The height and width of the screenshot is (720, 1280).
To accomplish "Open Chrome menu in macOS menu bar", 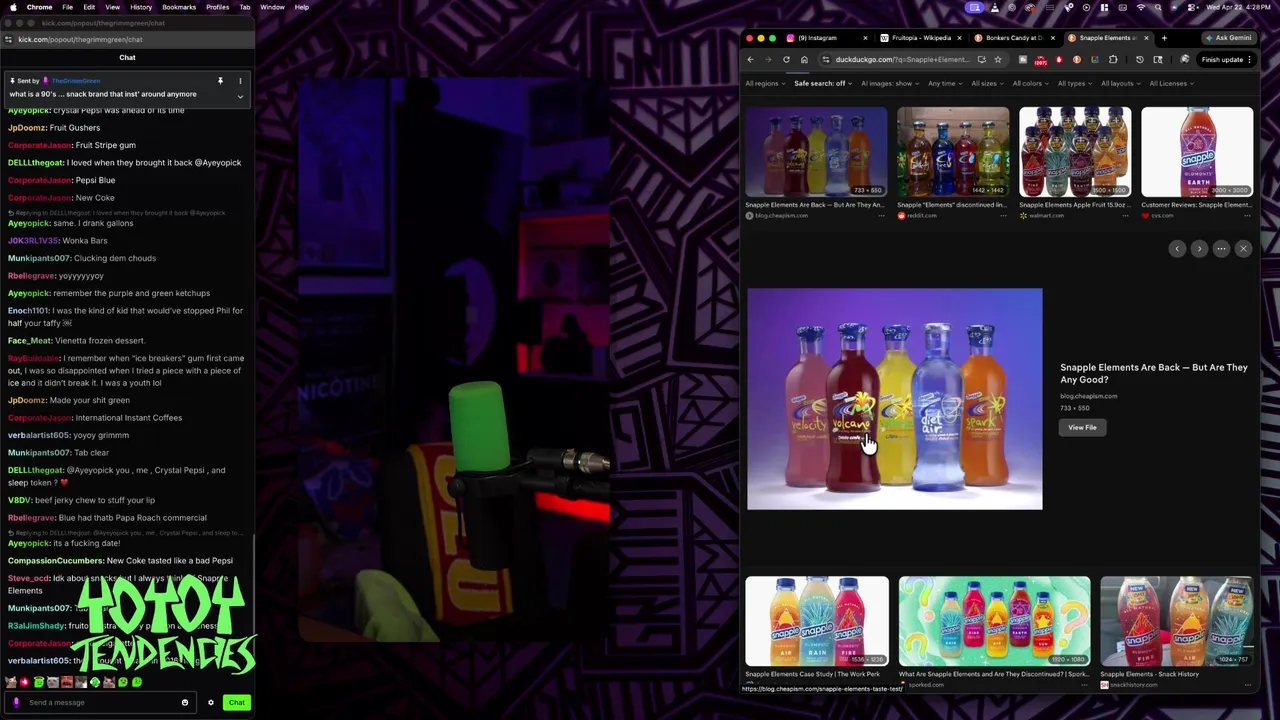I will (x=39, y=7).
